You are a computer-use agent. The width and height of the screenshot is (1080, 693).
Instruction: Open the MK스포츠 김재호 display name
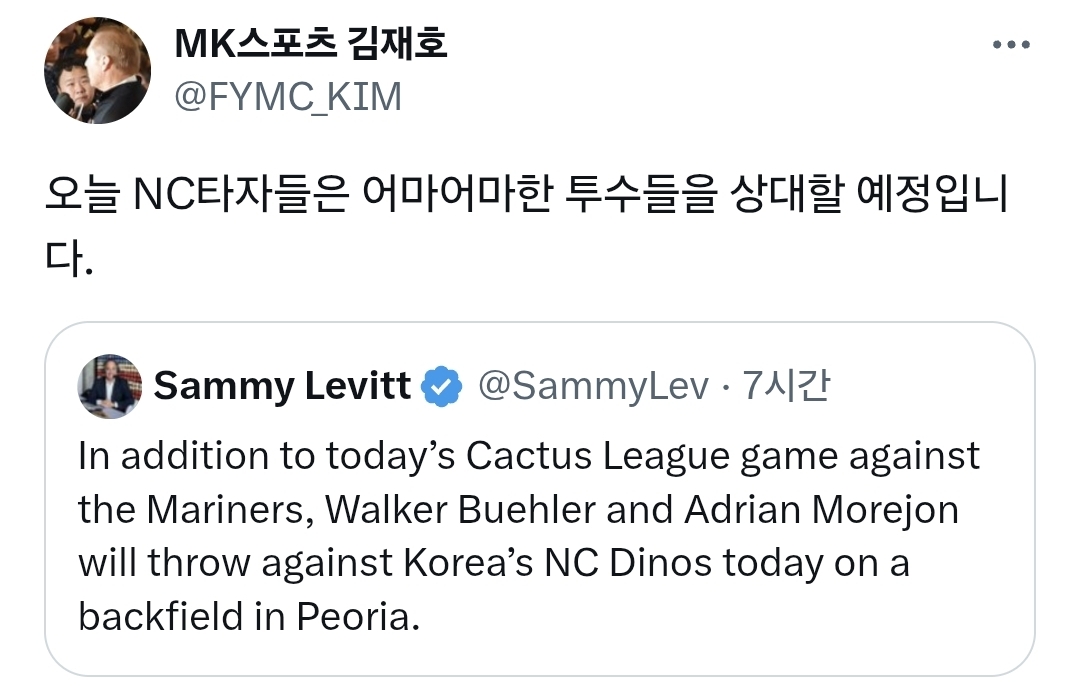[x=310, y=44]
